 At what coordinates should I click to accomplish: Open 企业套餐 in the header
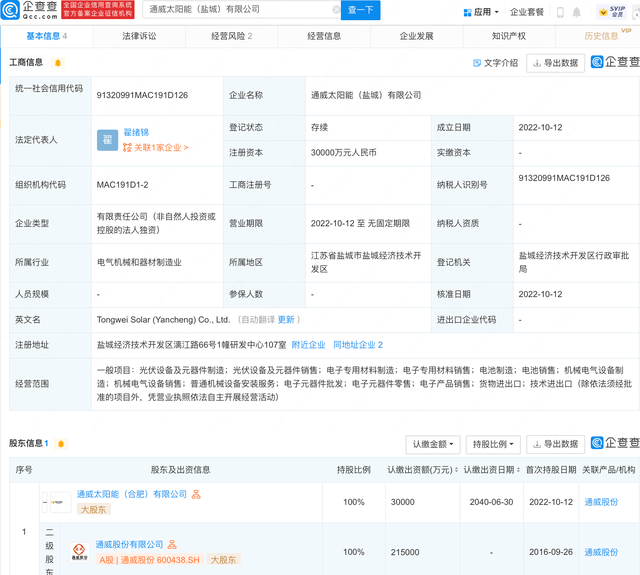(x=527, y=12)
